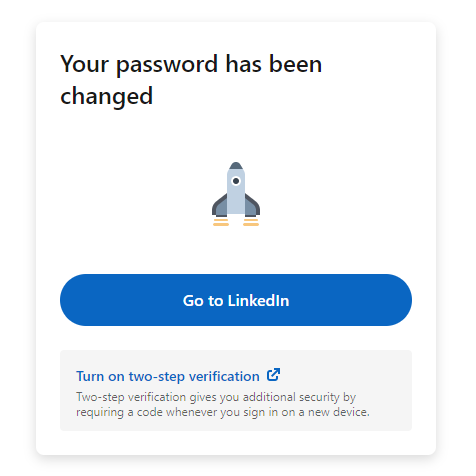Click the rocket's left wing fin
476x476 pixels.
(x=219, y=206)
